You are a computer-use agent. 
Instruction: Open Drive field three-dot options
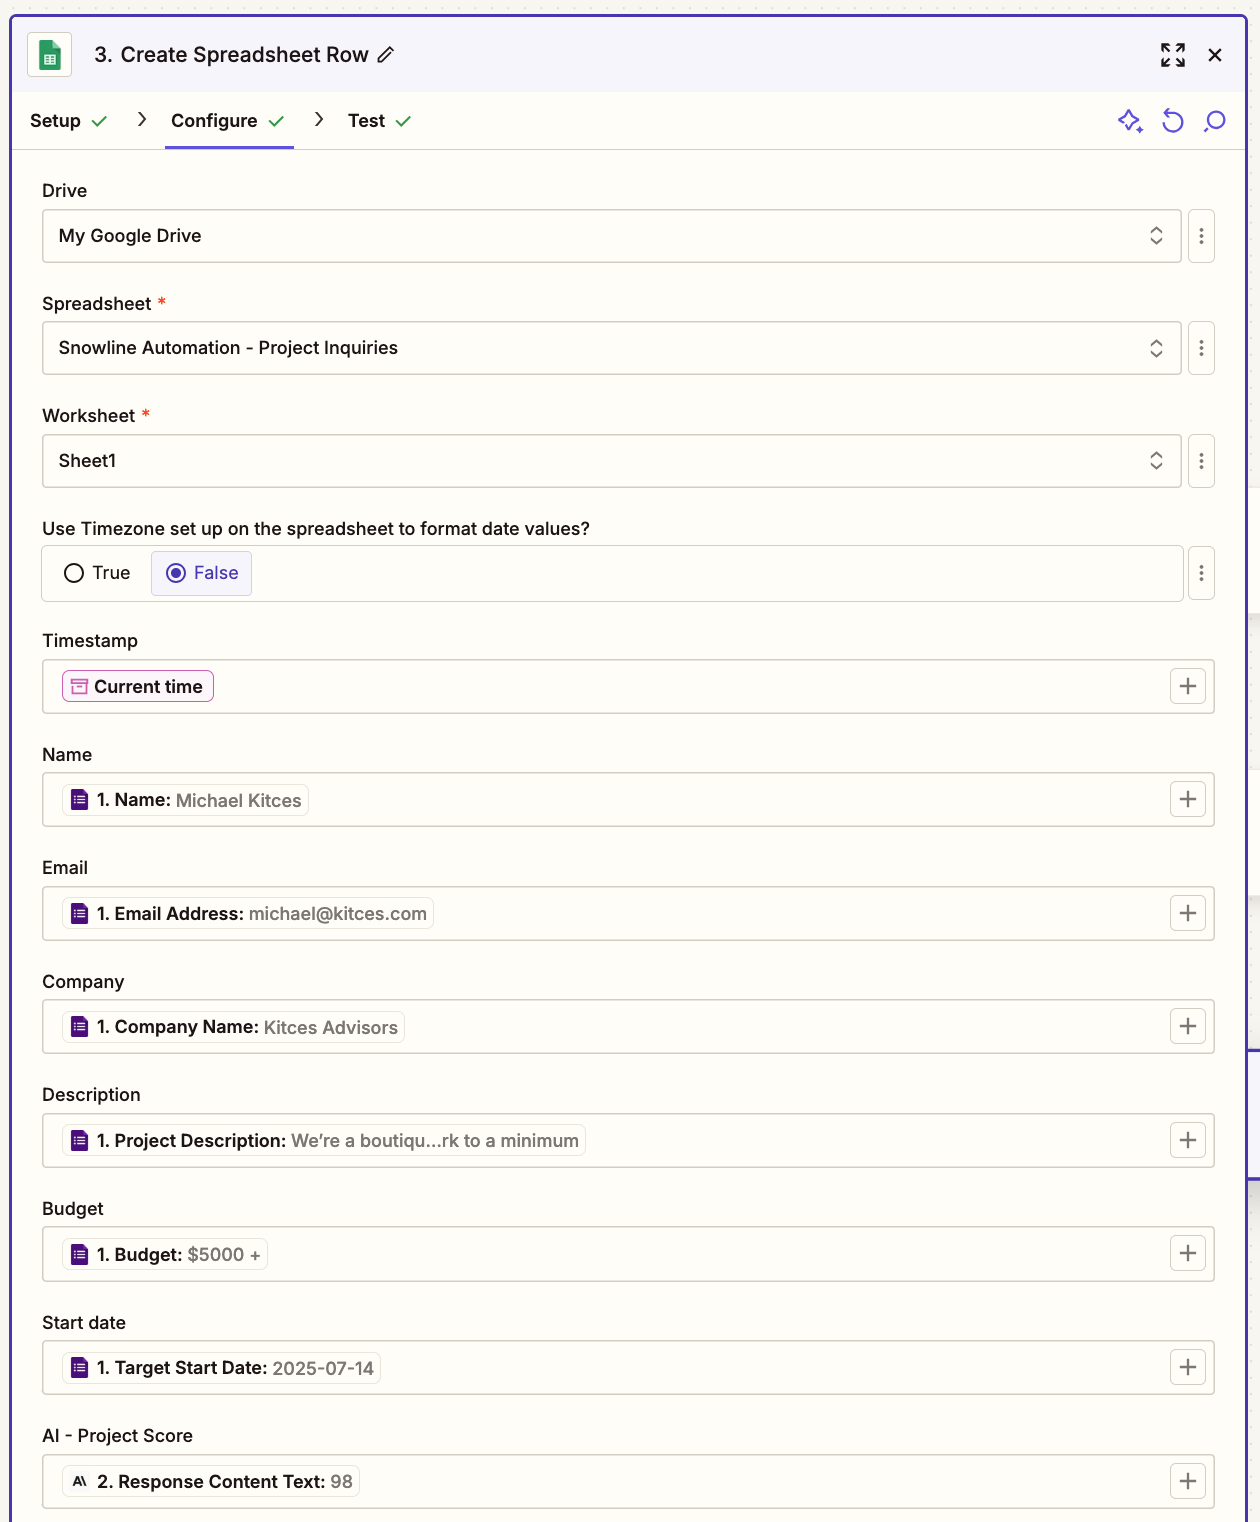pos(1201,236)
